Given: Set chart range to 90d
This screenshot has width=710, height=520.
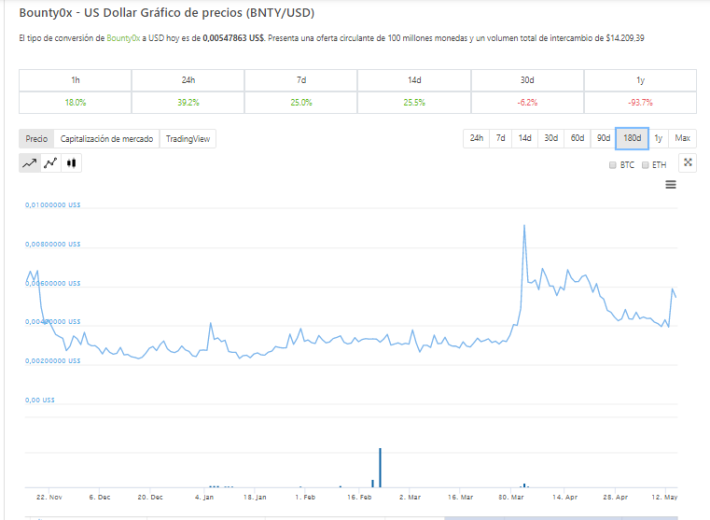Looking at the screenshot, I should pyautogui.click(x=603, y=138).
